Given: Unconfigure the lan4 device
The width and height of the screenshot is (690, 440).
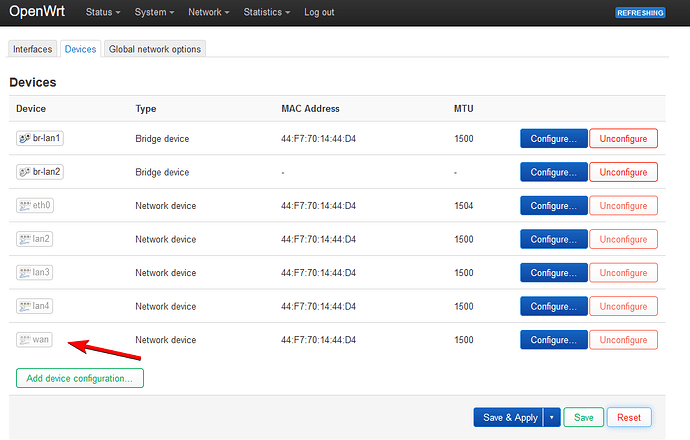Looking at the screenshot, I should 624,306.
